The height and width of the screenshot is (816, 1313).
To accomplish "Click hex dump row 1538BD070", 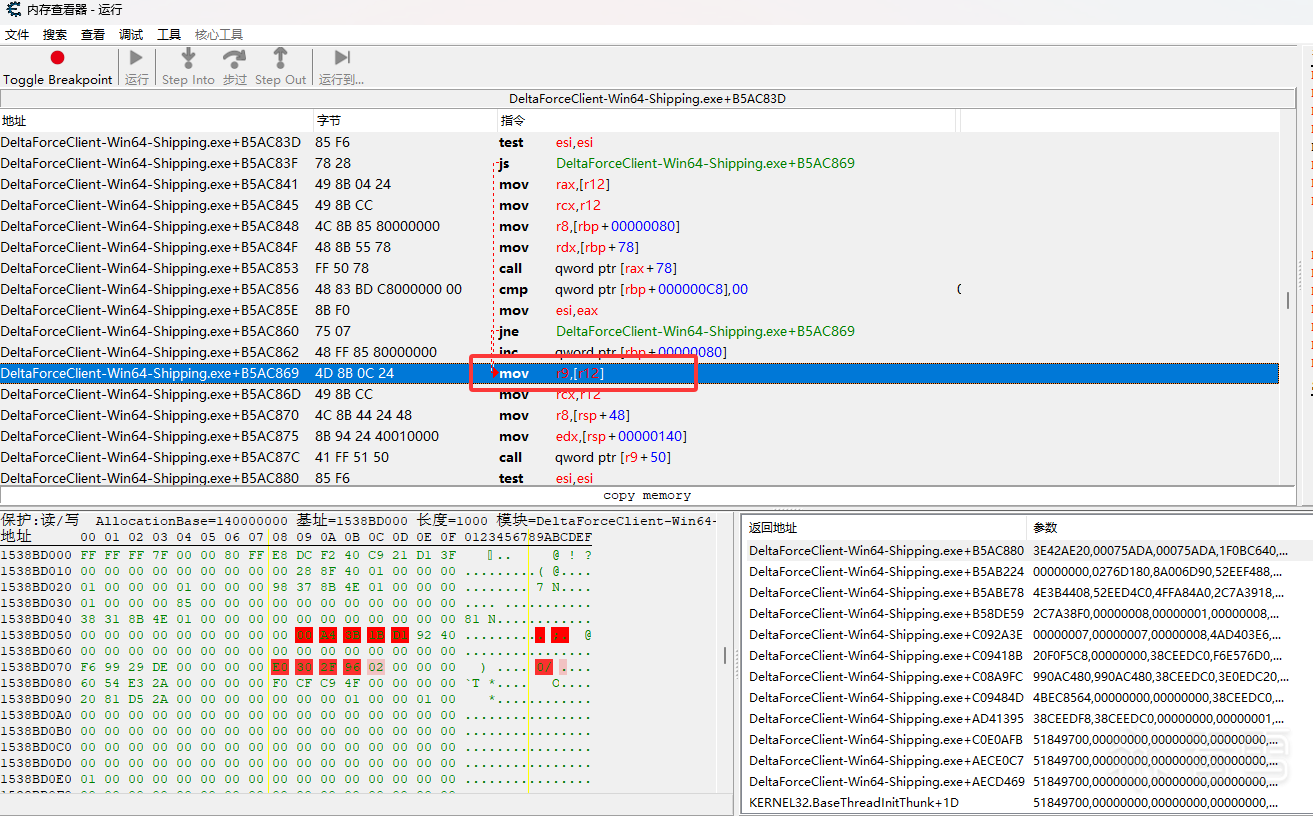I will 297,667.
